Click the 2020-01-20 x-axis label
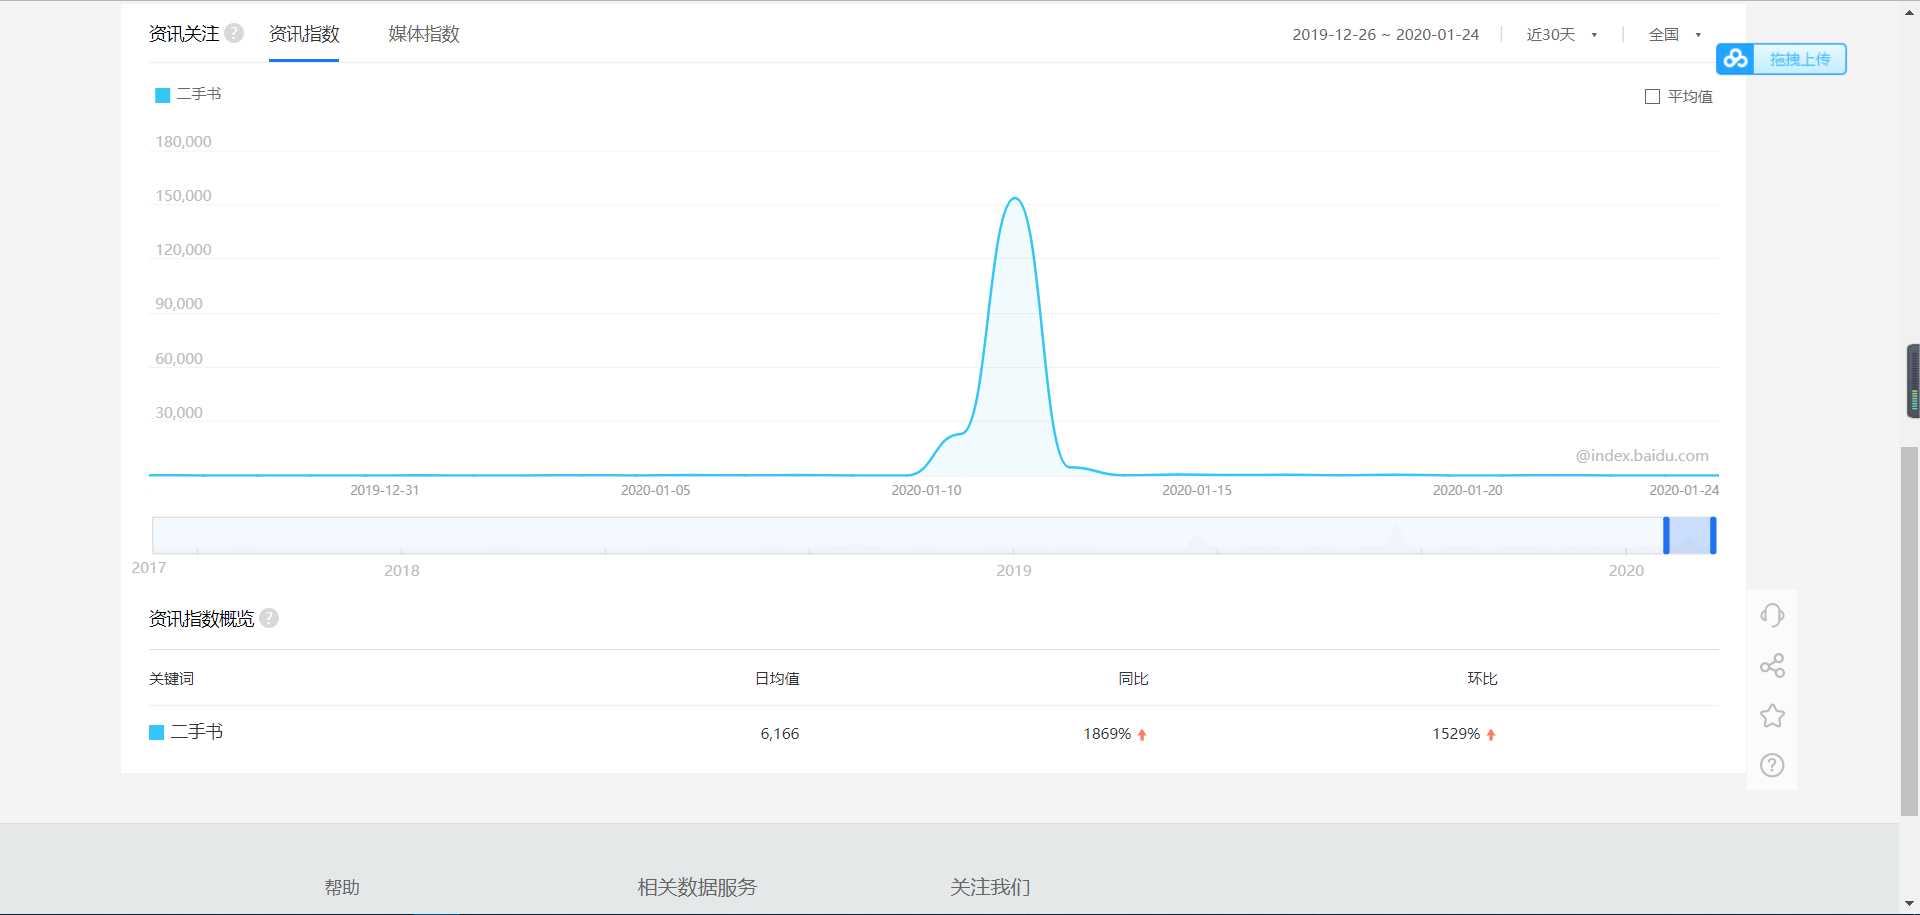 tap(1467, 490)
